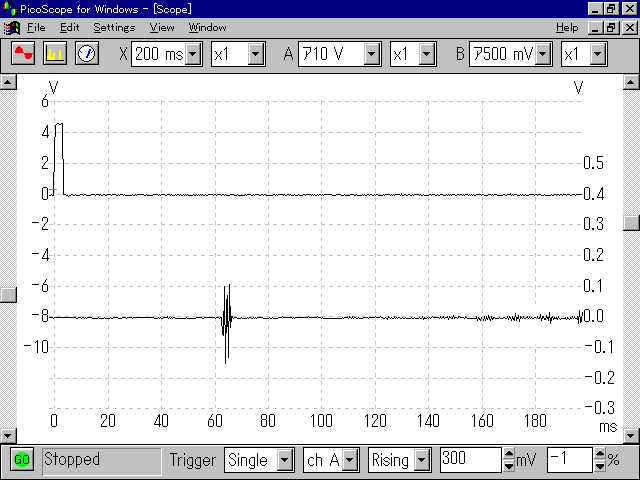The height and width of the screenshot is (480, 640).
Task: Expand the X axis x1 multiplier dropdown
Action: 256,54
